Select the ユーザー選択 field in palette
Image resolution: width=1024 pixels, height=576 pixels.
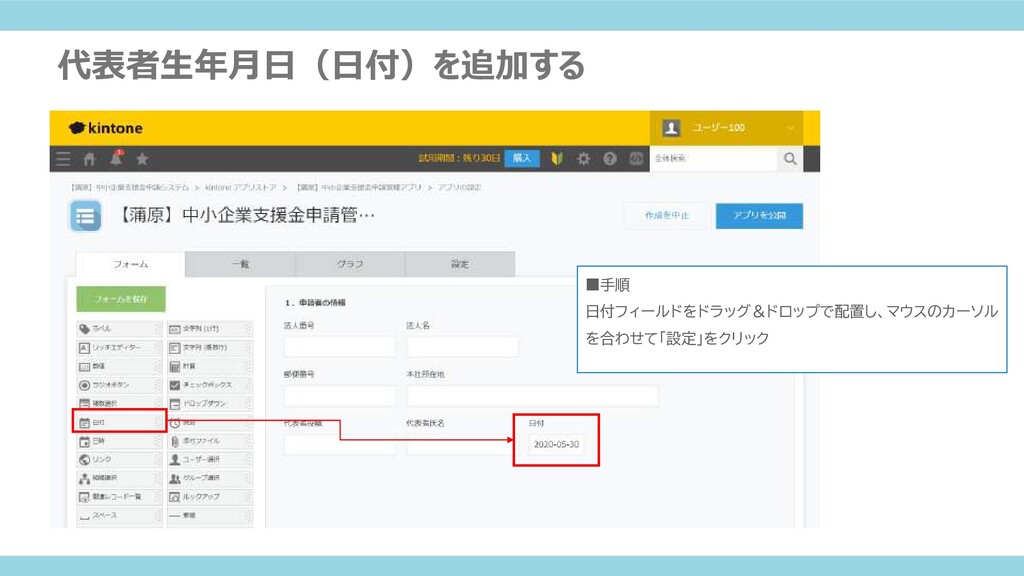coord(210,460)
